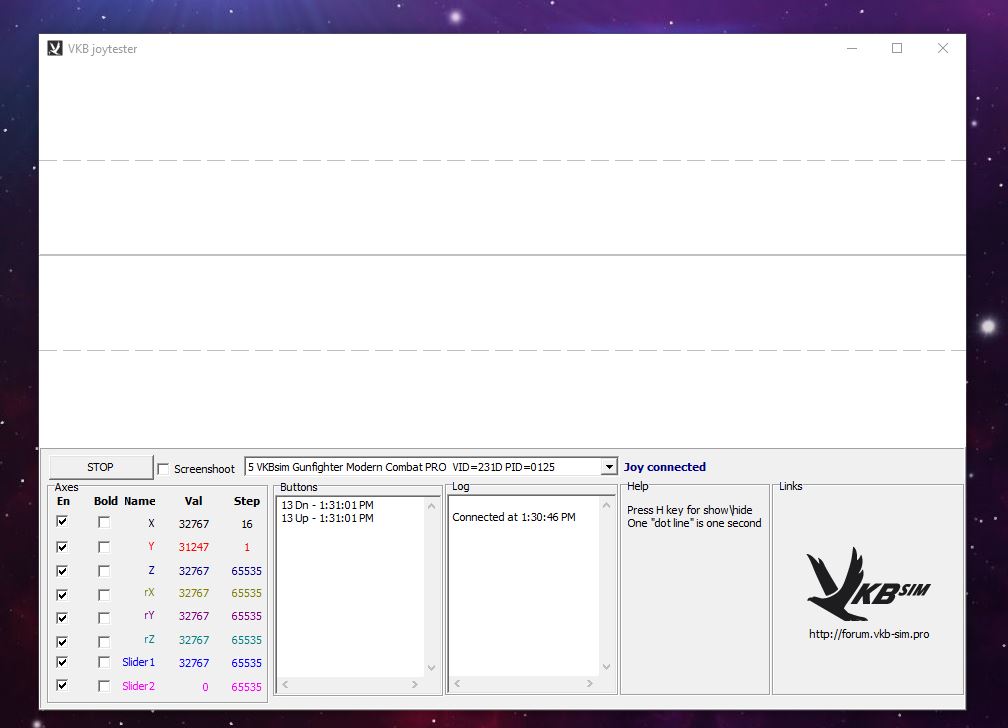Viewport: 1008px width, 728px height.
Task: Disable the Slider2 En checkbox
Action: click(62, 685)
